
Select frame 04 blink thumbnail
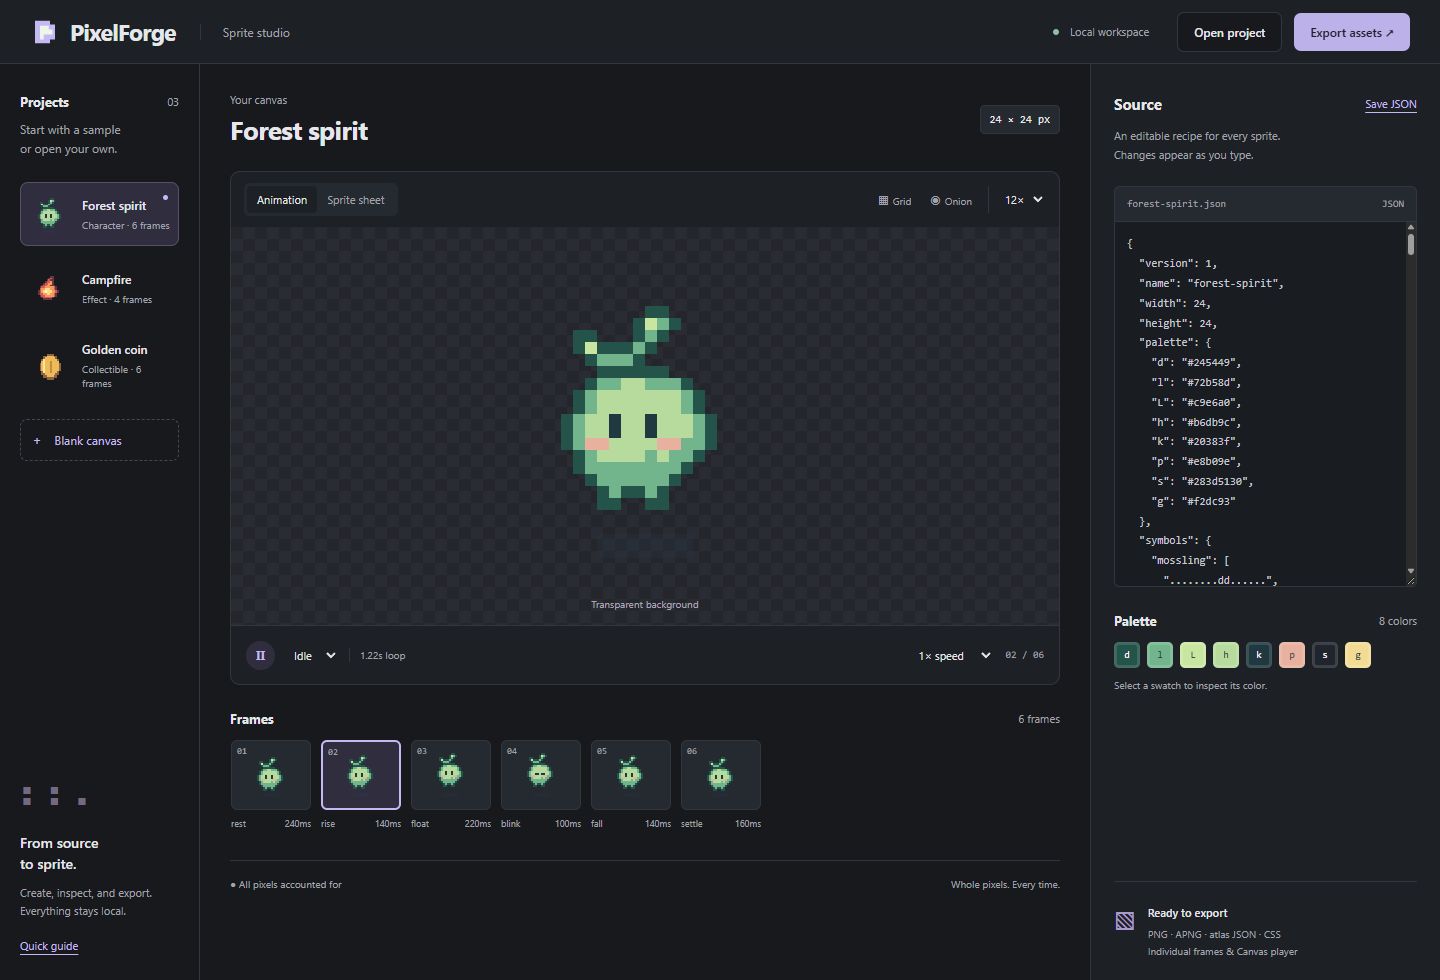541,775
